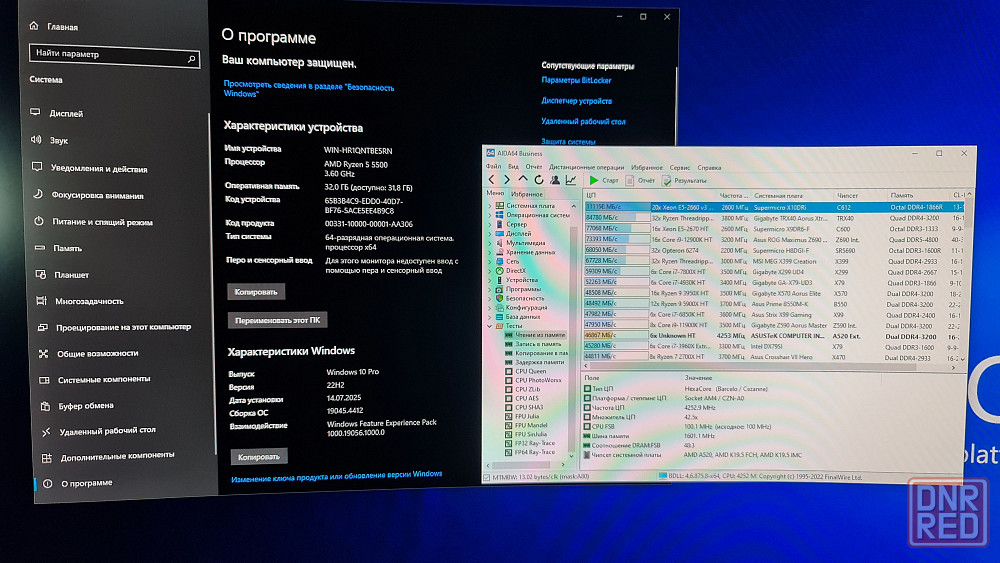Open the Вид menu in AIDA64
This screenshot has width=1000, height=563.
coord(513,167)
